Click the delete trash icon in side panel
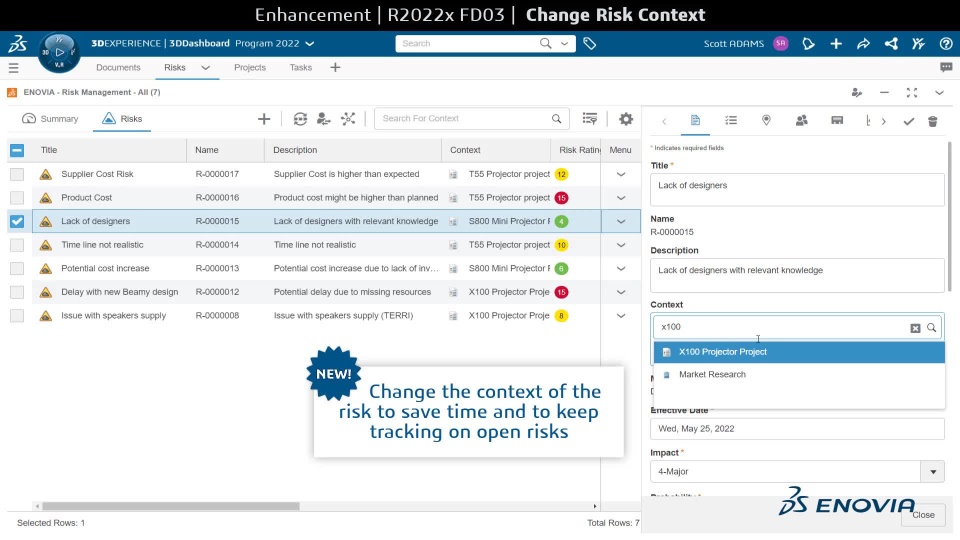Image resolution: width=960 pixels, height=540 pixels. pyautogui.click(x=932, y=121)
